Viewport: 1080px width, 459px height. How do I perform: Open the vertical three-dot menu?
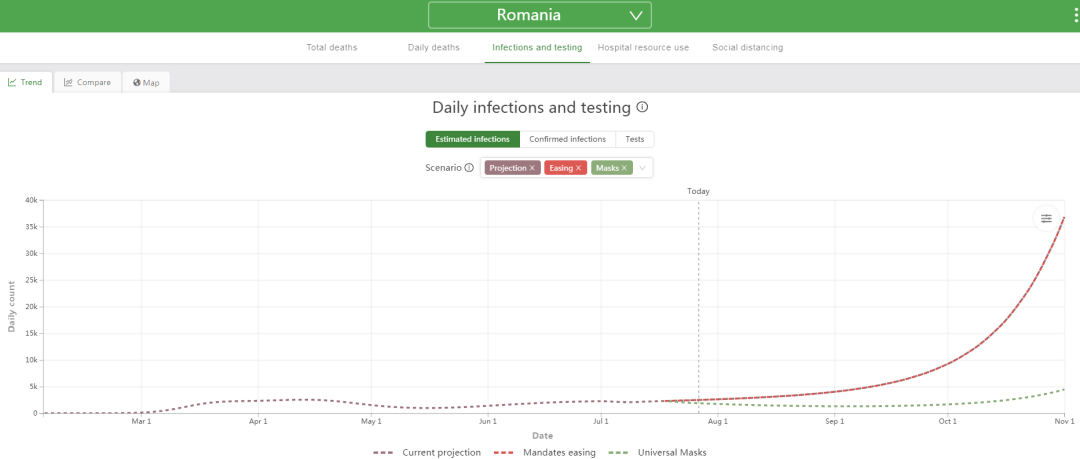pyautogui.click(x=1075, y=14)
